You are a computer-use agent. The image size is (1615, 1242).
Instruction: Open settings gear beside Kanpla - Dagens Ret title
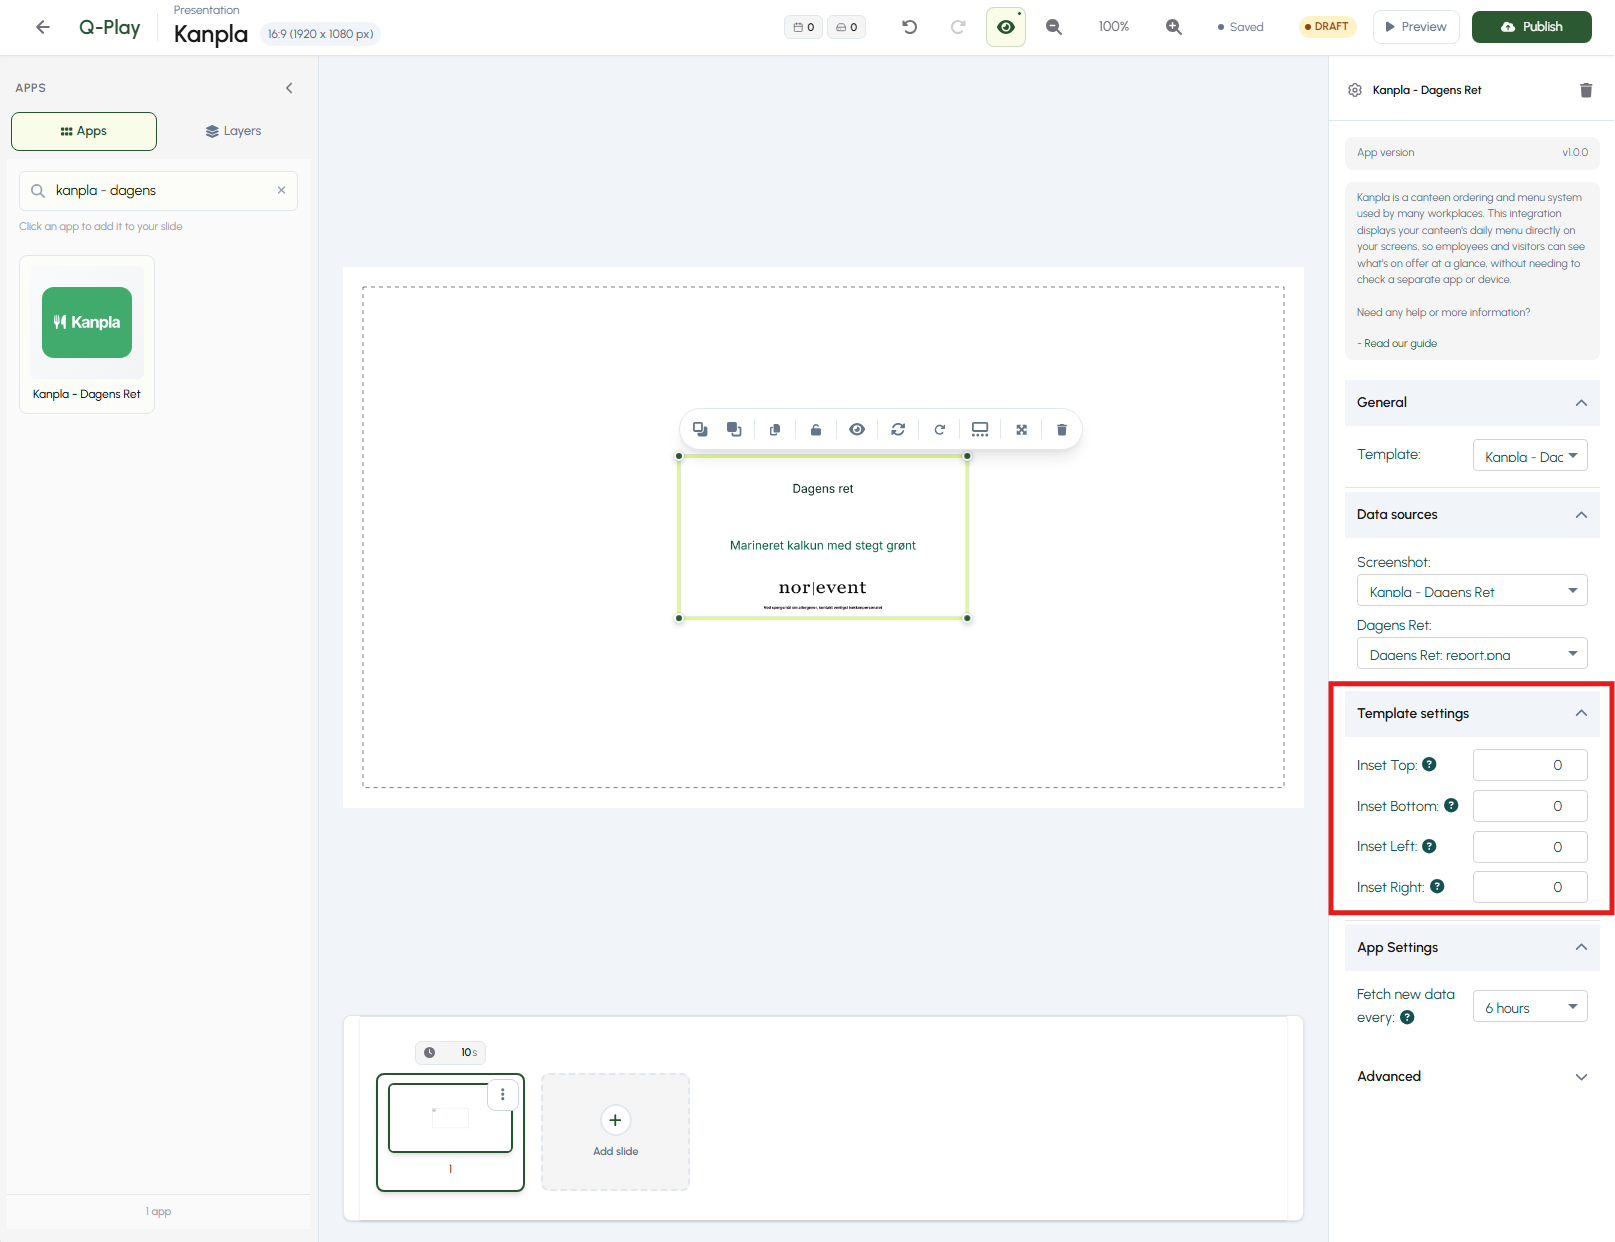[x=1355, y=90]
